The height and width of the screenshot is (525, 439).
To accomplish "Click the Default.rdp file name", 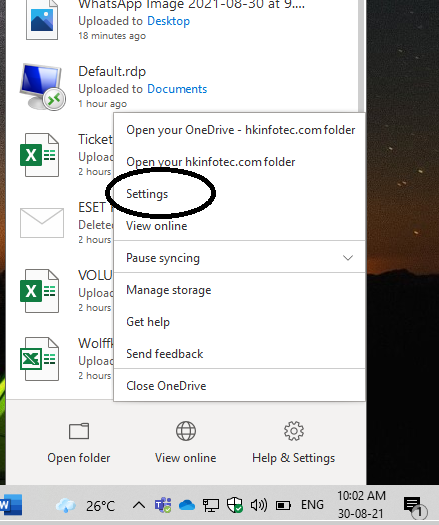I will coord(112,71).
